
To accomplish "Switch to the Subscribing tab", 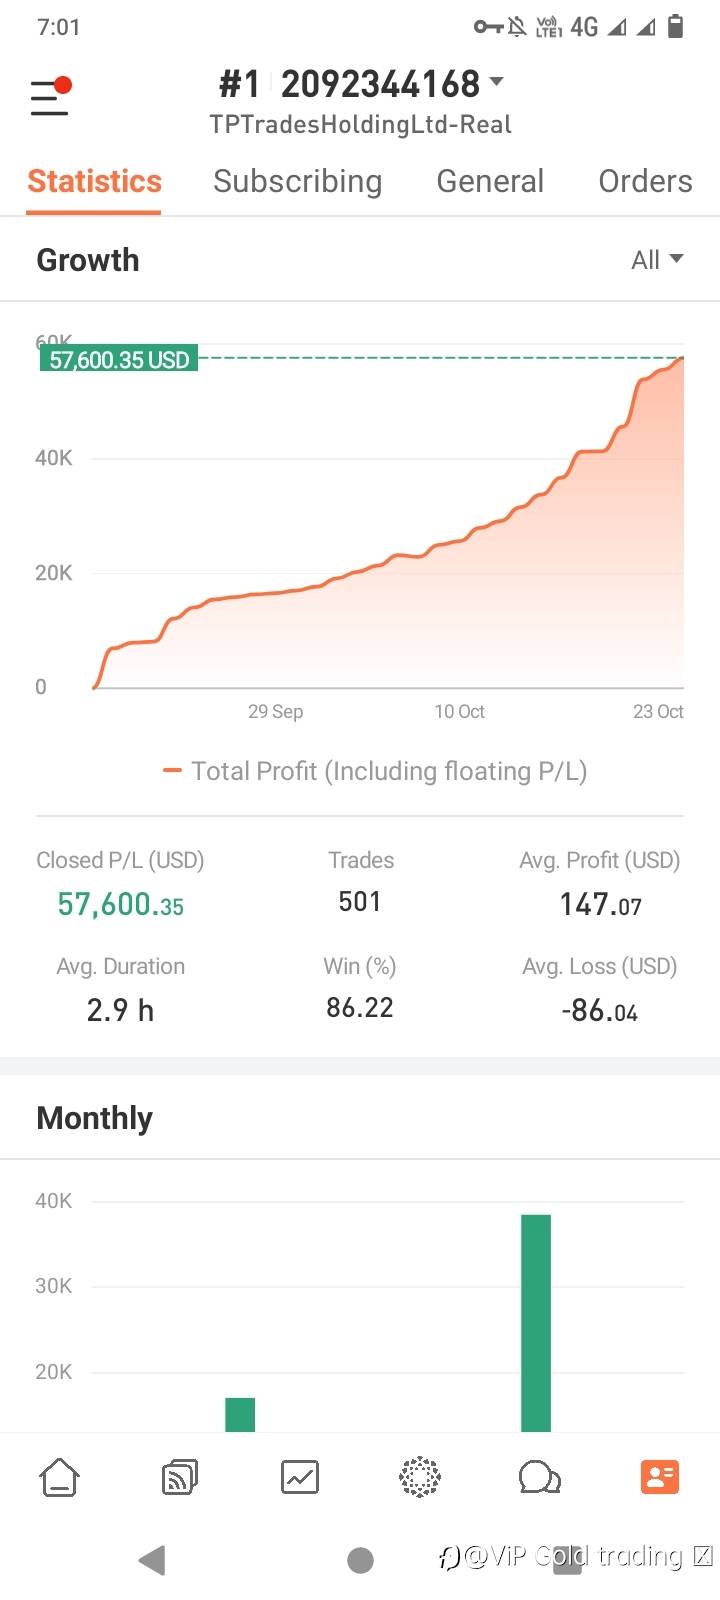I will tap(297, 181).
